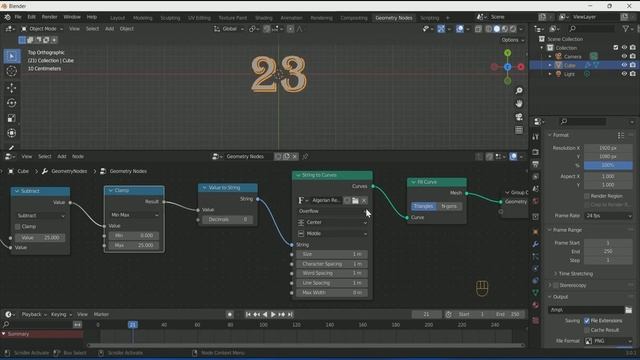Select the Move tool in viewport toolbar
This screenshot has width=640, height=360.
coord(11,88)
